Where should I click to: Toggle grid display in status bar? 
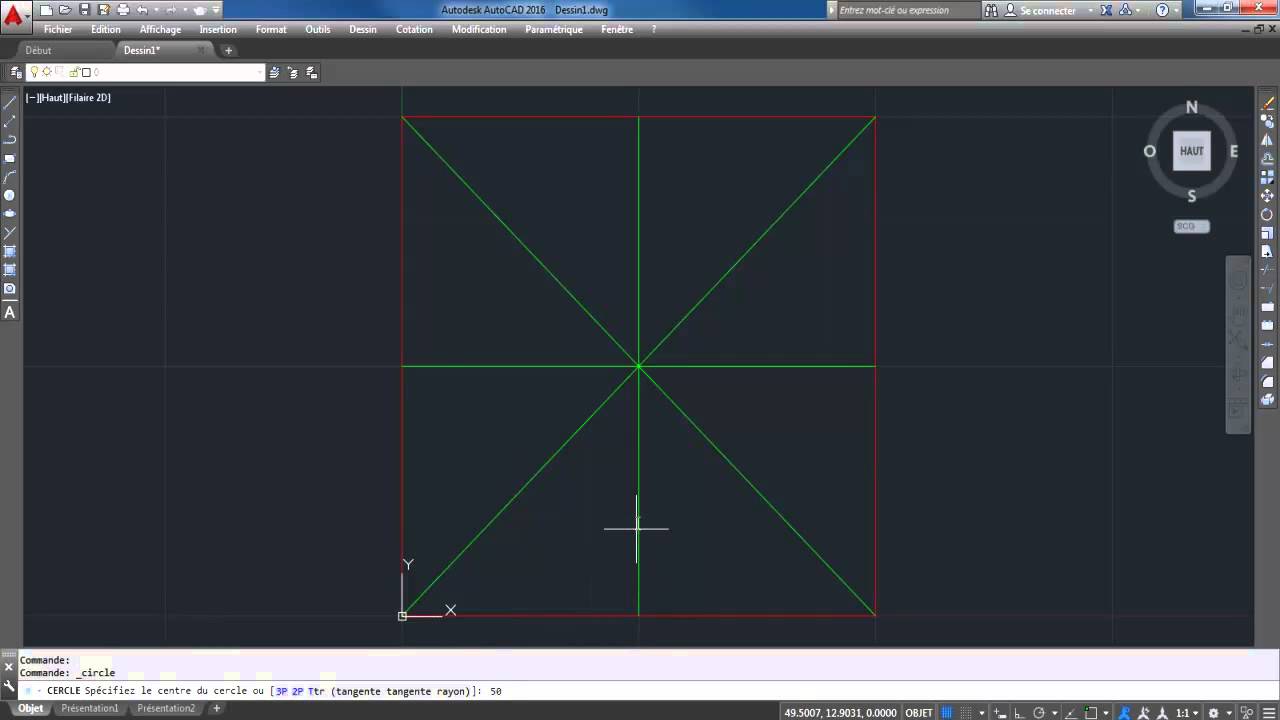click(x=947, y=713)
